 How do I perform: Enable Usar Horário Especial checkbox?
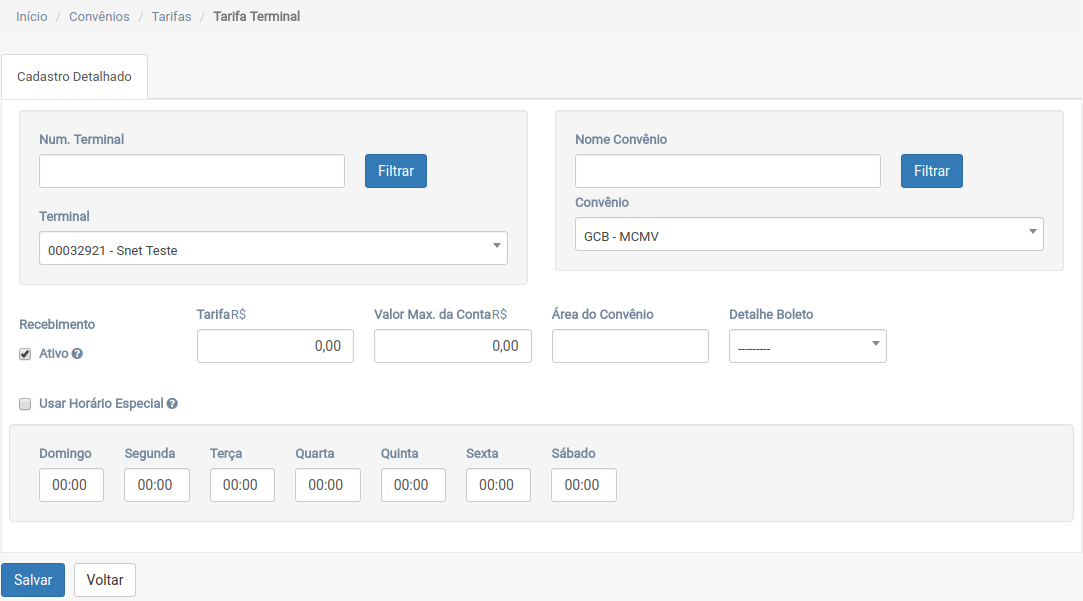pos(25,404)
